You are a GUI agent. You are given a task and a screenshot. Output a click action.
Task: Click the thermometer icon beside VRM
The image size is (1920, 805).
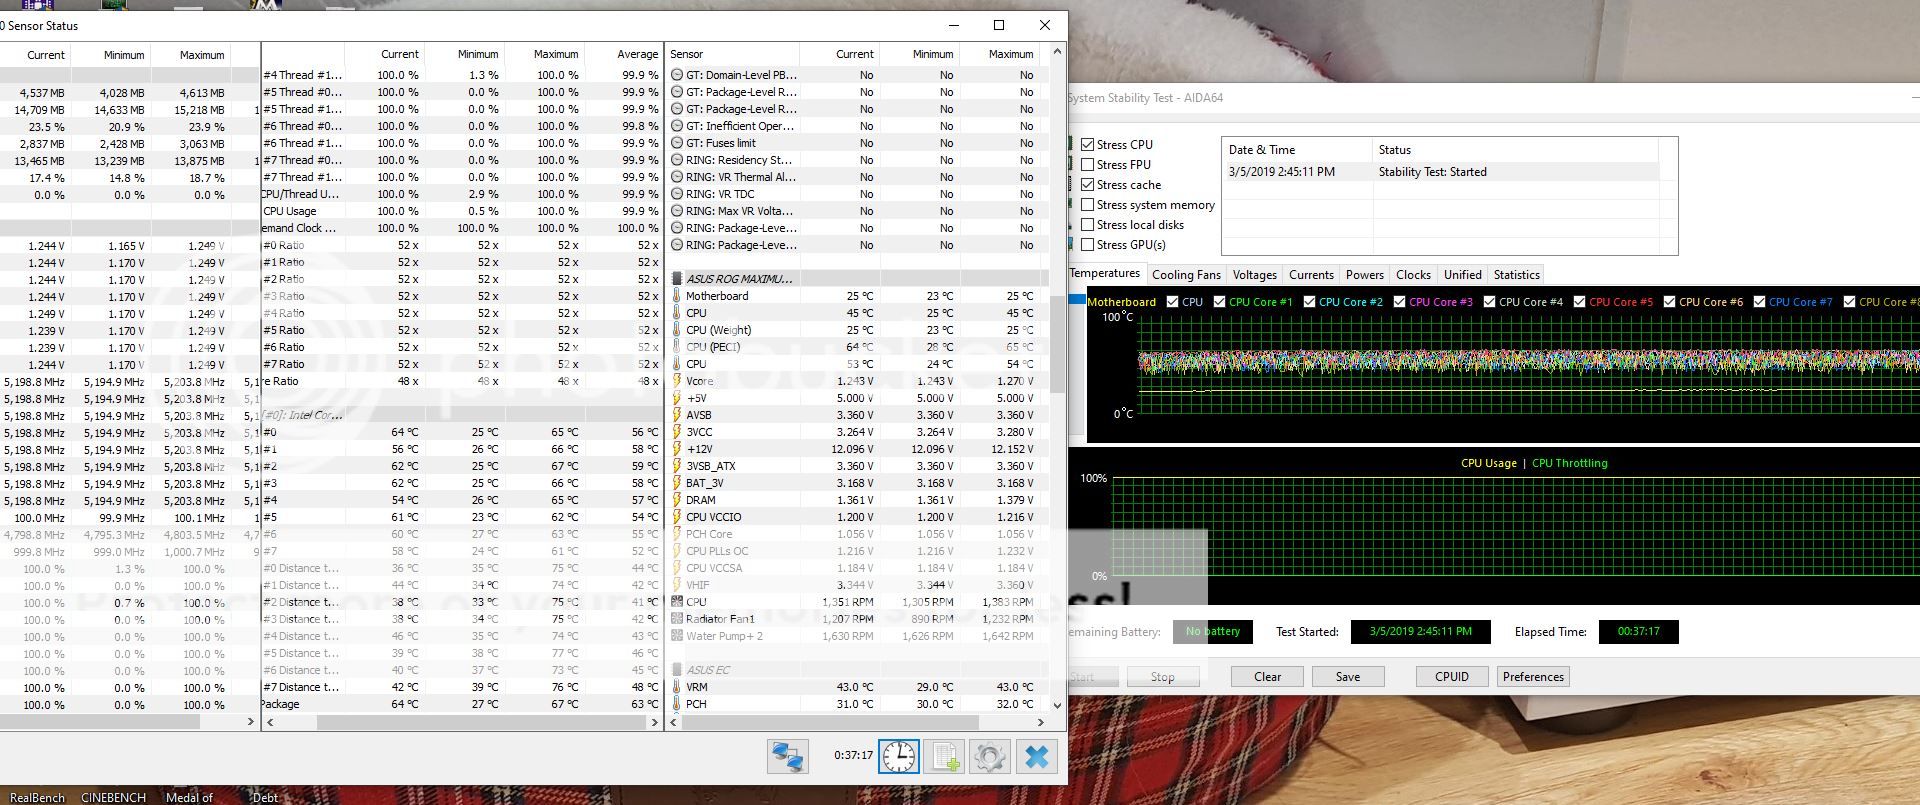click(x=677, y=687)
